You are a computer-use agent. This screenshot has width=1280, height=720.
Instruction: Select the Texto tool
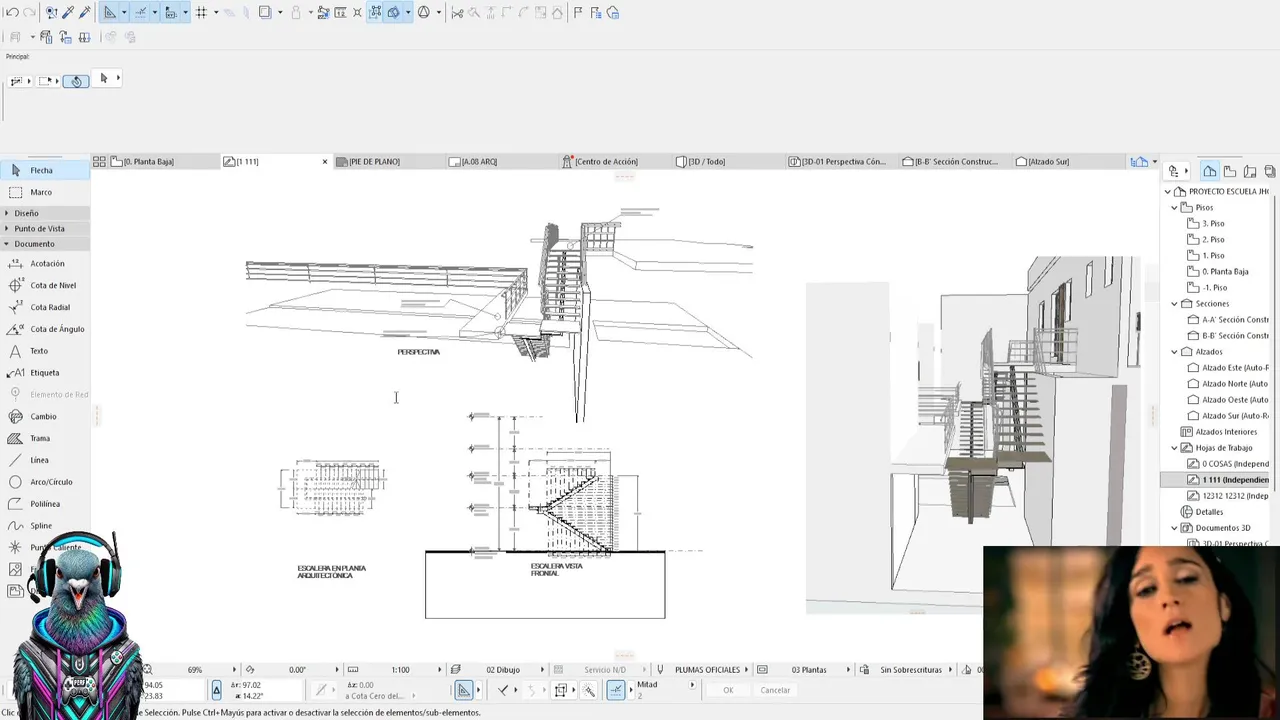tap(45, 351)
